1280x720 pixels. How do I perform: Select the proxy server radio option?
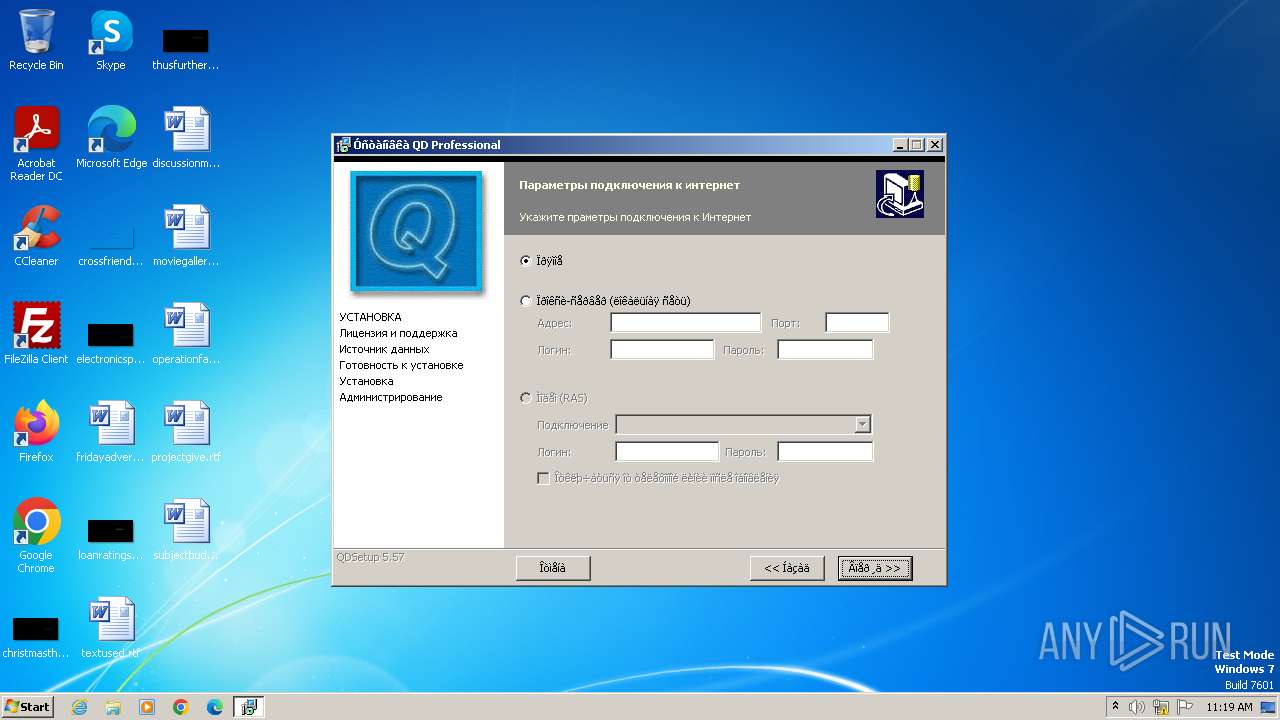pos(526,301)
